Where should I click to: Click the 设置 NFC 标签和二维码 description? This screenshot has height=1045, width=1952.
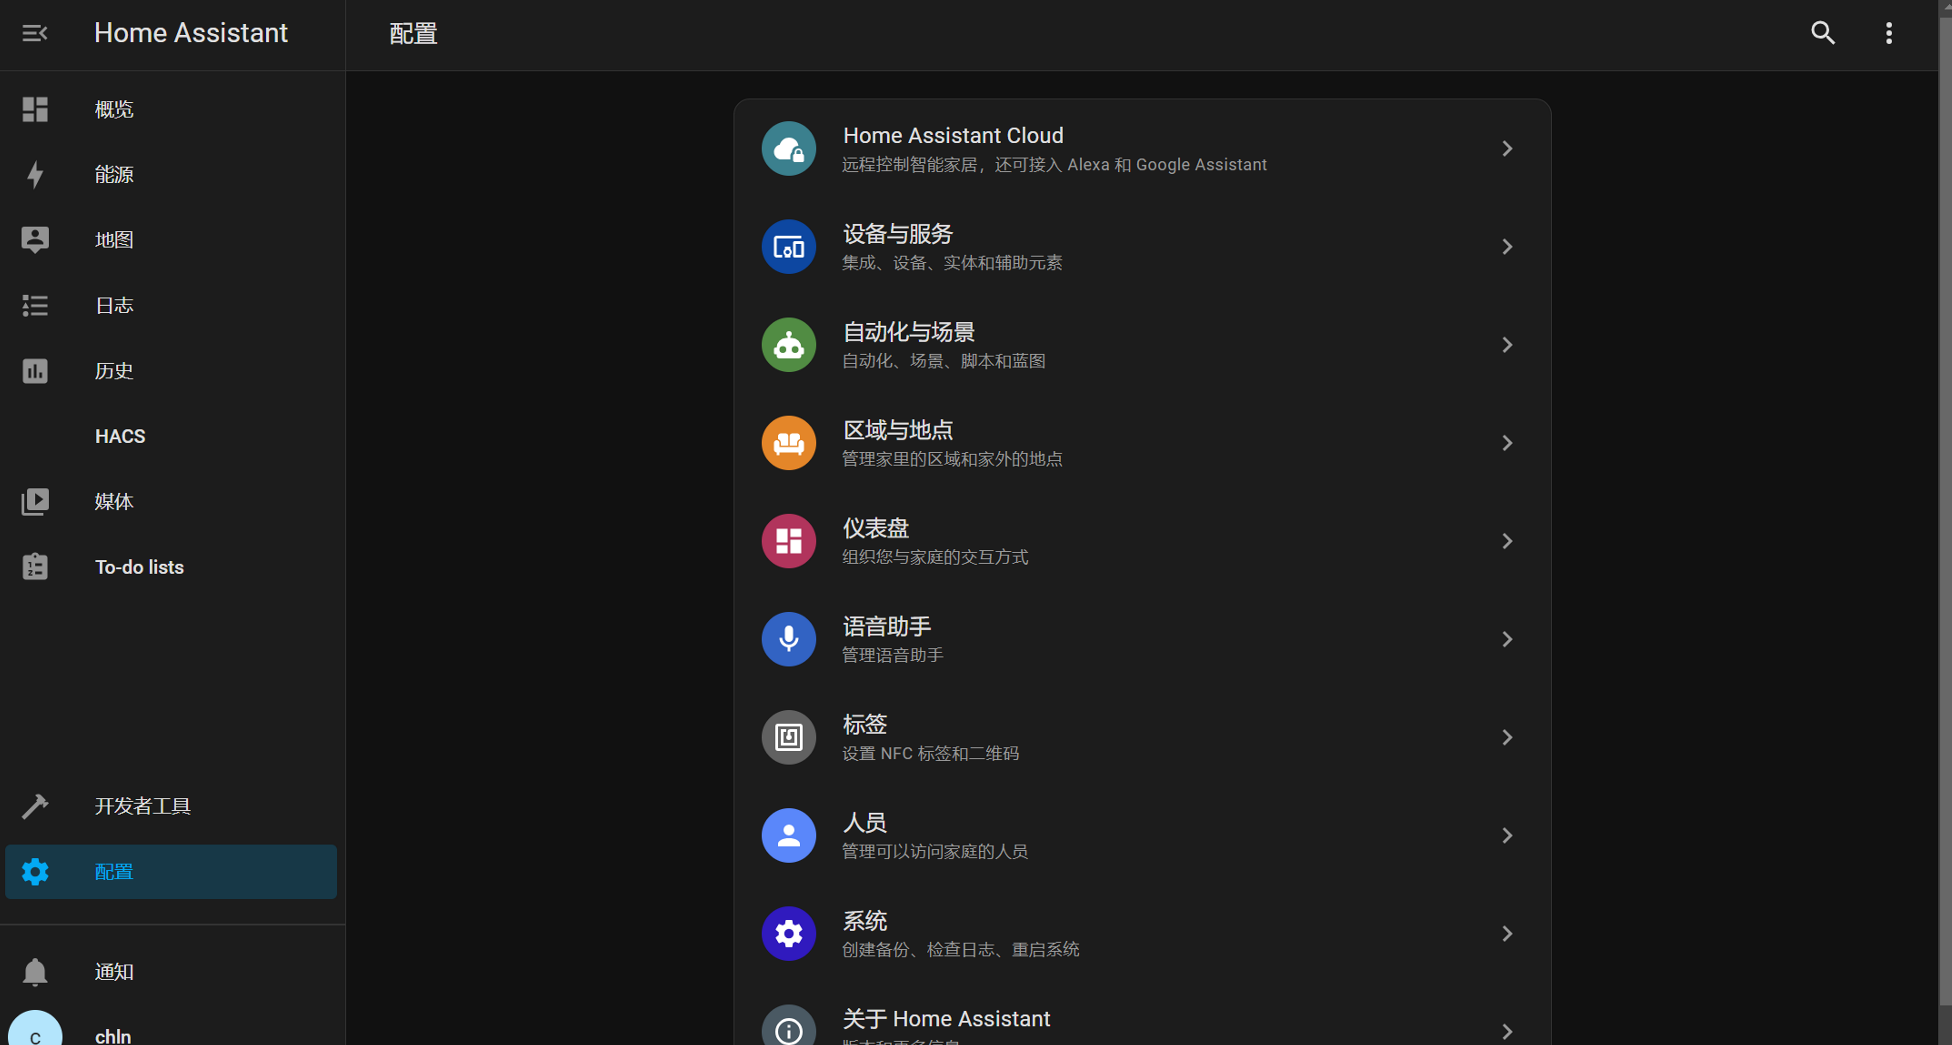coord(930,753)
